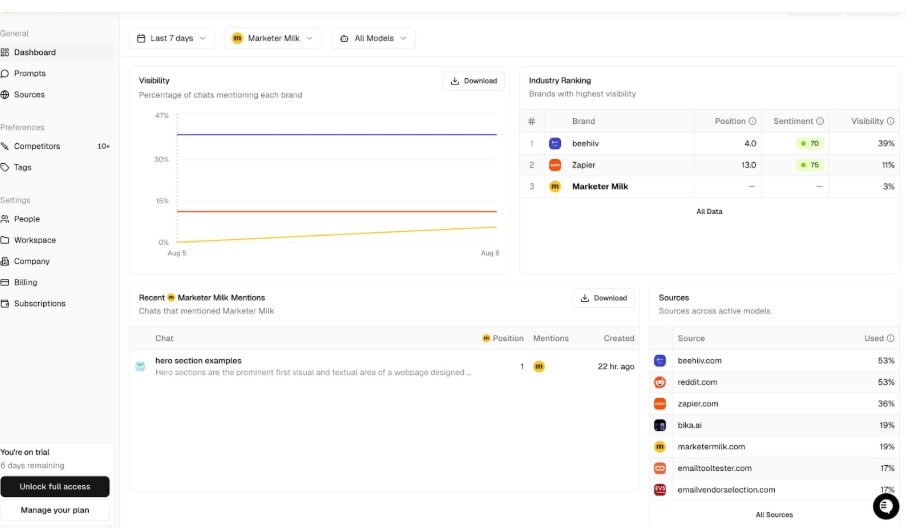Click the Zapier logo in ranking table
The width and height of the screenshot is (906, 528).
(555, 165)
